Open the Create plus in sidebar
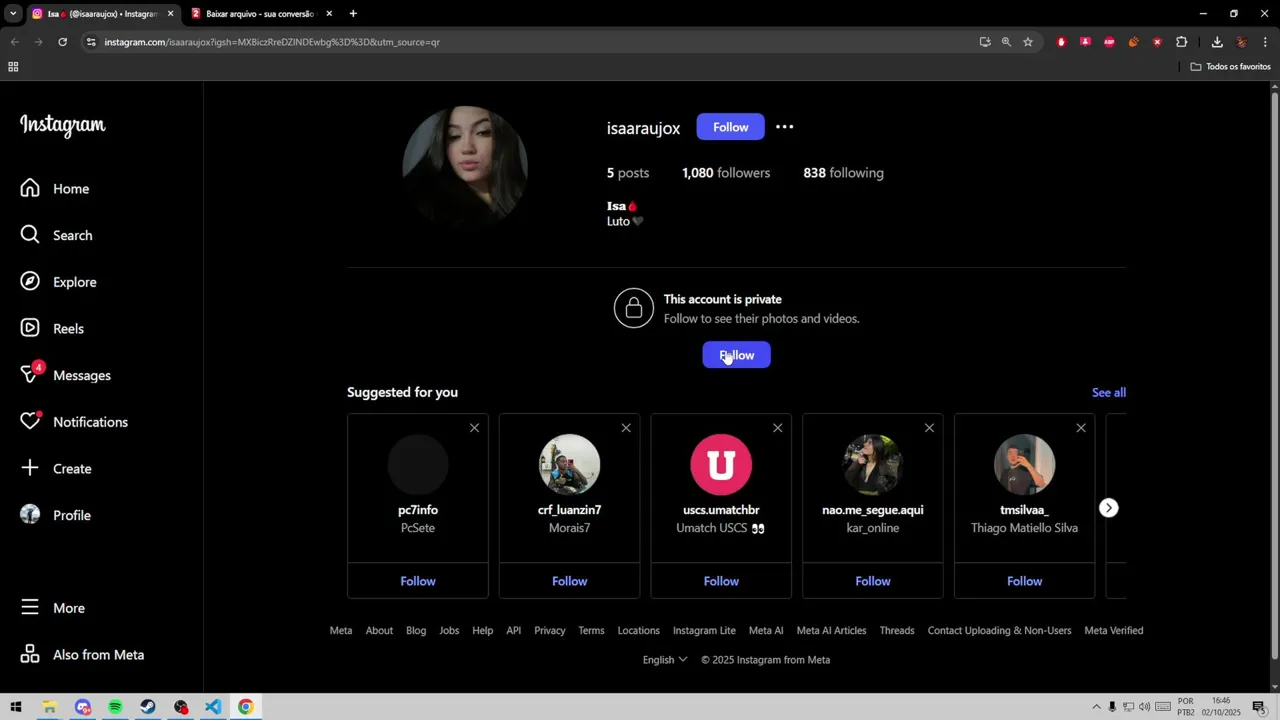The image size is (1280, 720). (x=30, y=468)
